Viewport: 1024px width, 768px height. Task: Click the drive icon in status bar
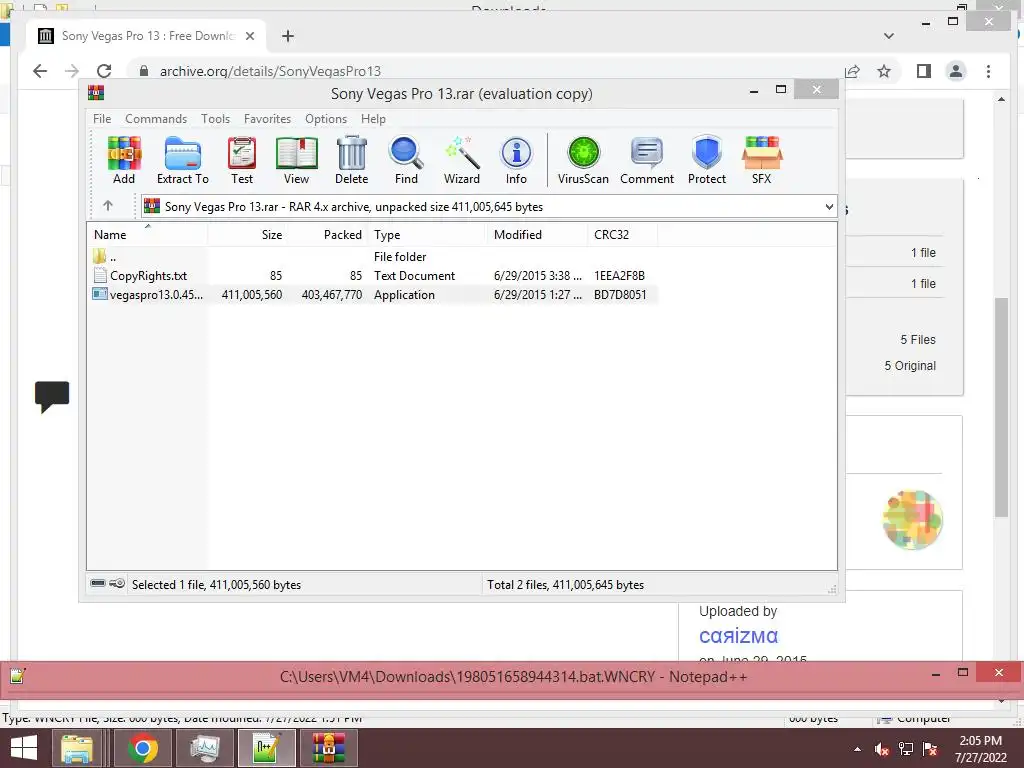(x=98, y=583)
